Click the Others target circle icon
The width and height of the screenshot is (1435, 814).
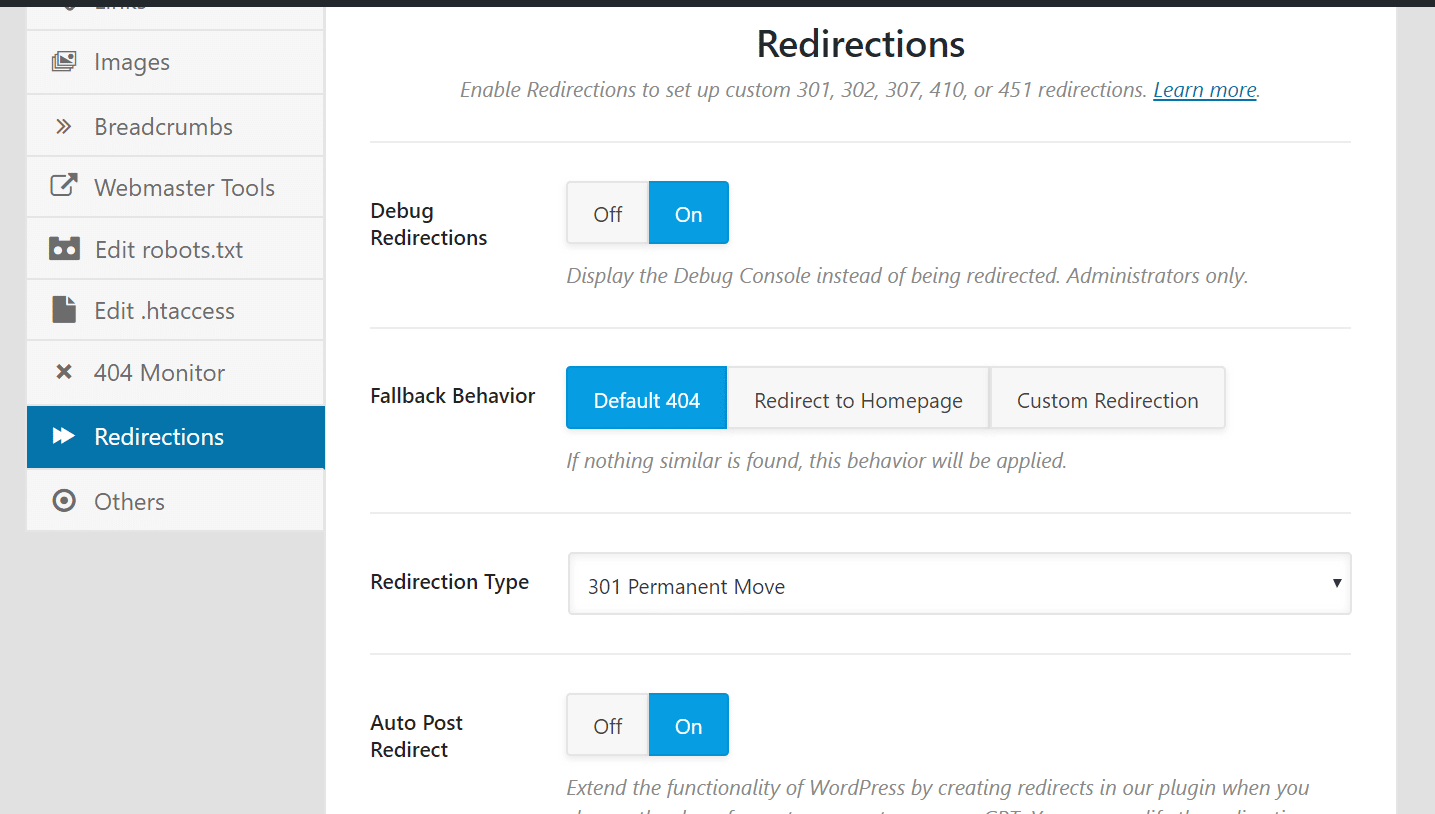click(x=64, y=501)
